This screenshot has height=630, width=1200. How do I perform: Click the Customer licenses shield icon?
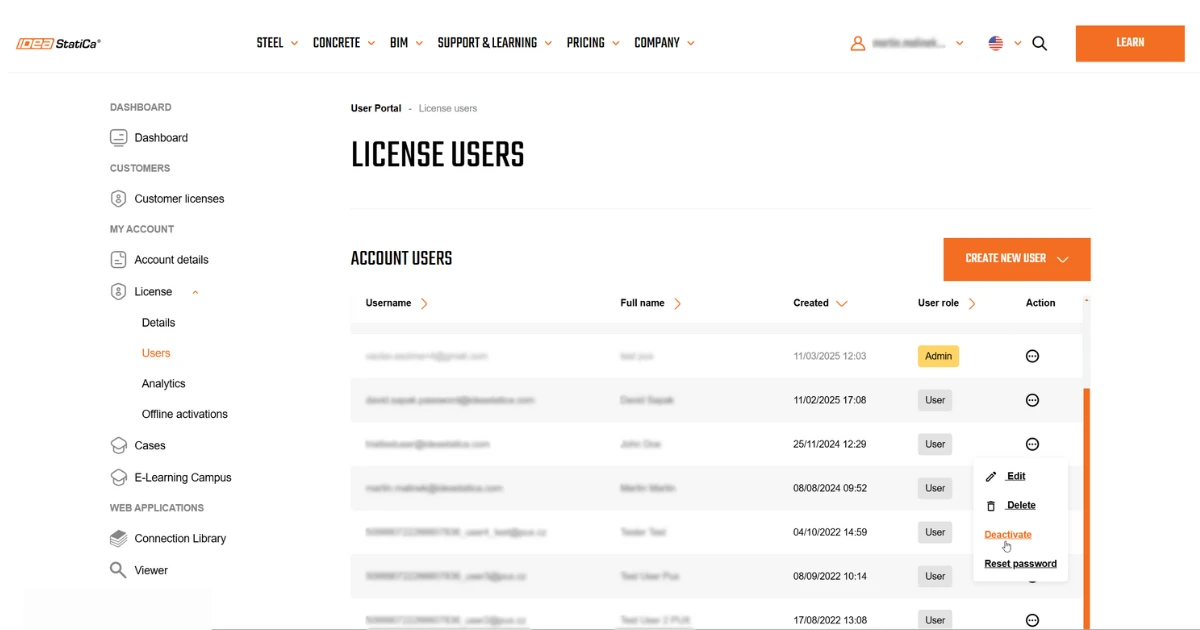tap(118, 199)
